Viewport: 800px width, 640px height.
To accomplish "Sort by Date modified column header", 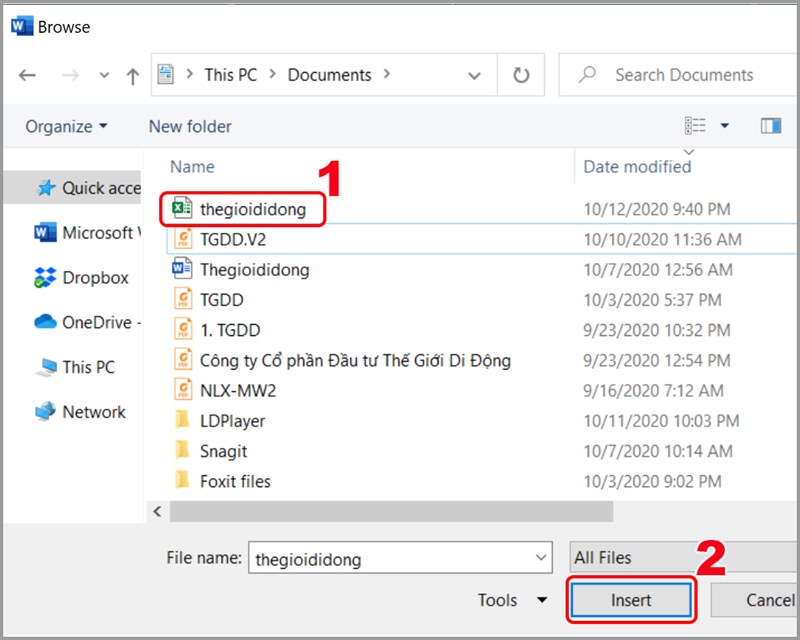I will [637, 167].
